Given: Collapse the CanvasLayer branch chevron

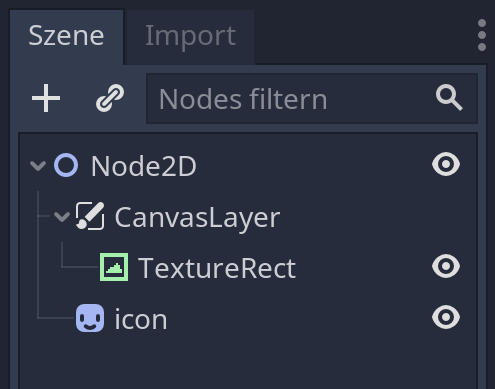Looking at the screenshot, I should coord(62,216).
